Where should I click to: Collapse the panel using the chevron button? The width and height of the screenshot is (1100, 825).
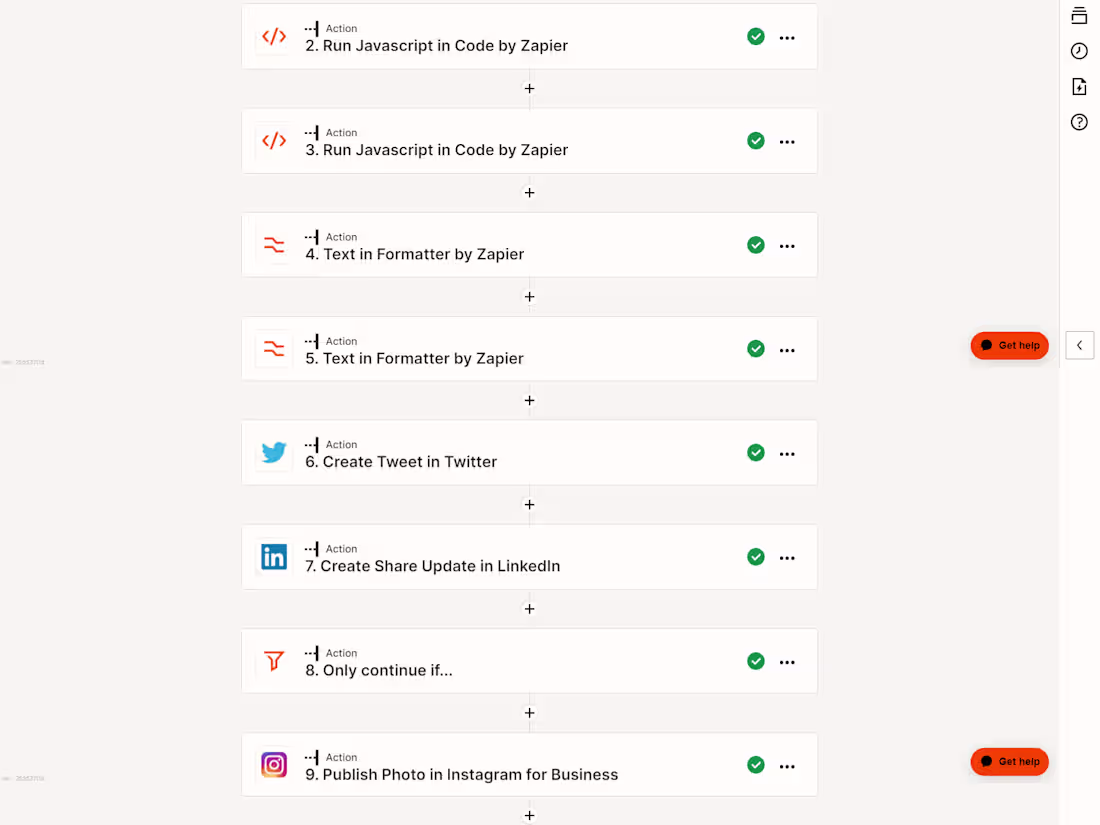pyautogui.click(x=1079, y=345)
